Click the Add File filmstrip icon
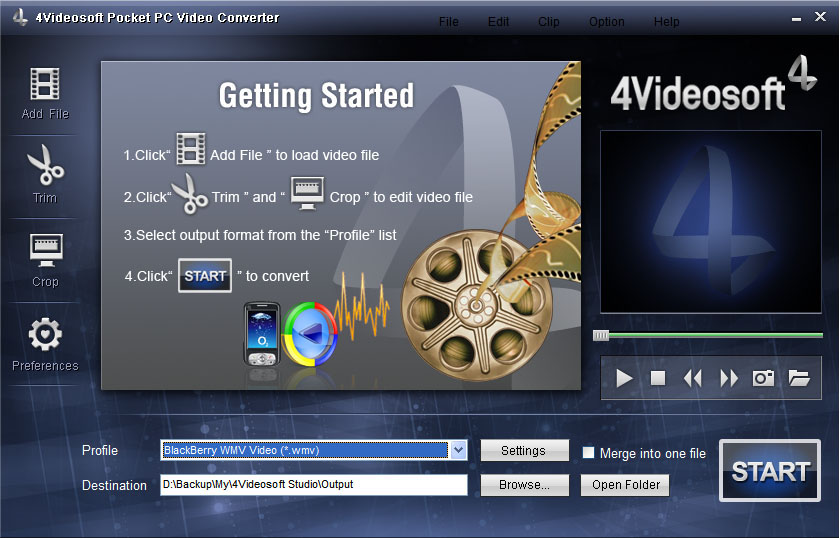Viewport: 840px width, 538px height. click(x=45, y=84)
